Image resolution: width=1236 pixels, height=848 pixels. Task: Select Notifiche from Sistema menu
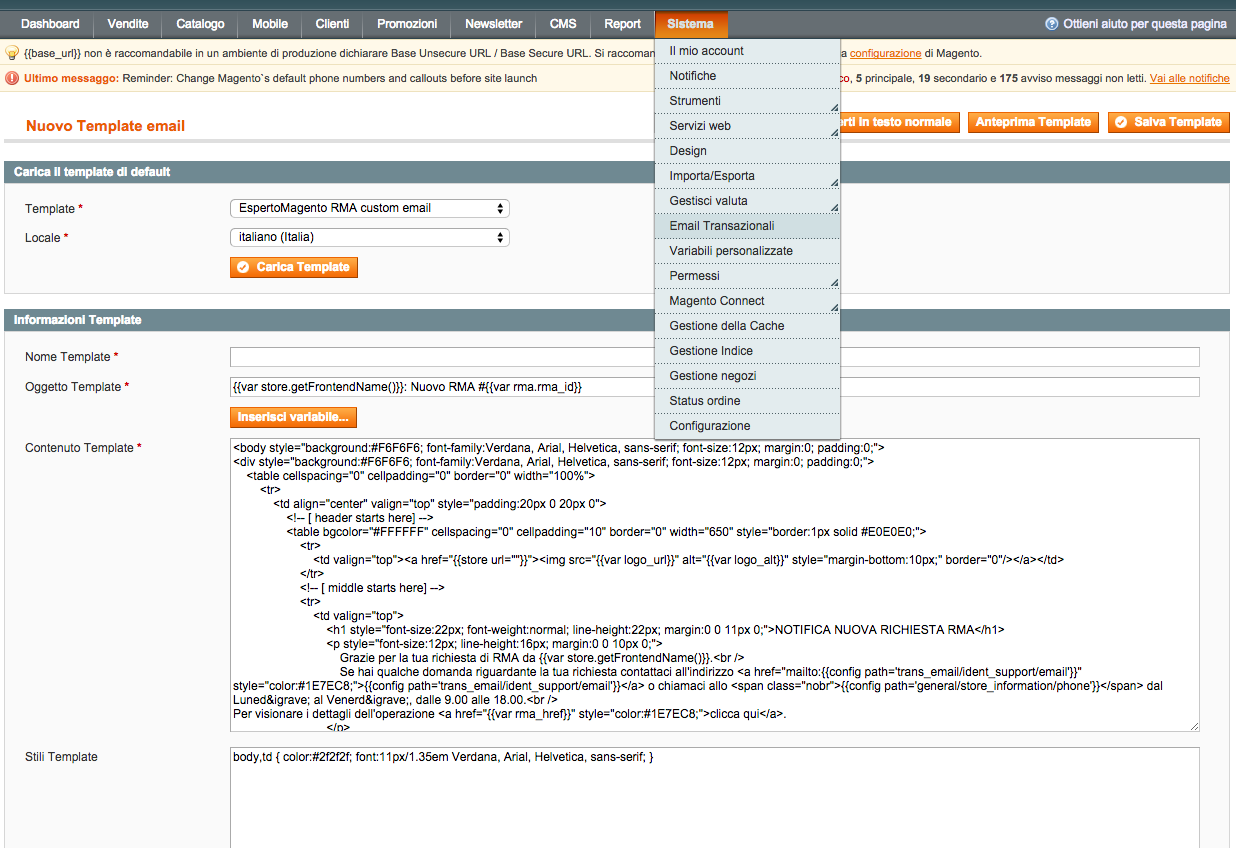pos(747,76)
